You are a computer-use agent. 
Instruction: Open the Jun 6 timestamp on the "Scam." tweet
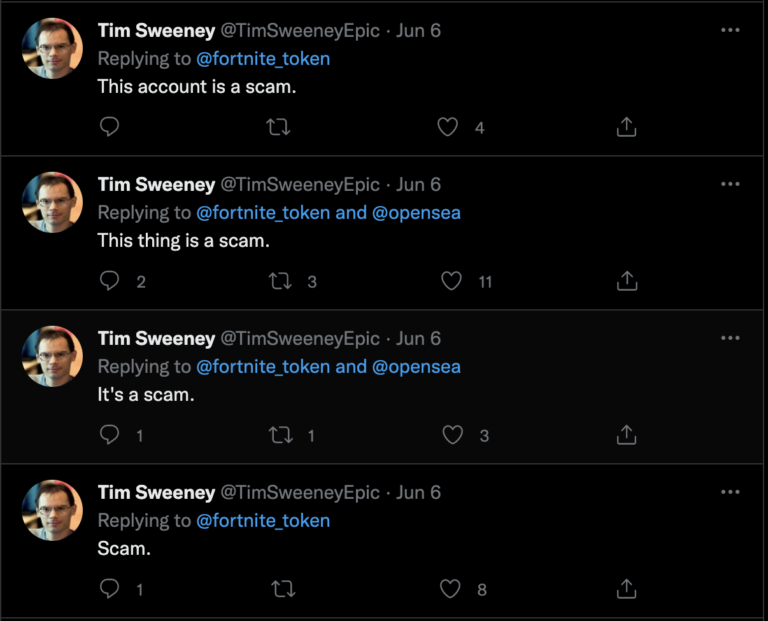click(x=418, y=492)
